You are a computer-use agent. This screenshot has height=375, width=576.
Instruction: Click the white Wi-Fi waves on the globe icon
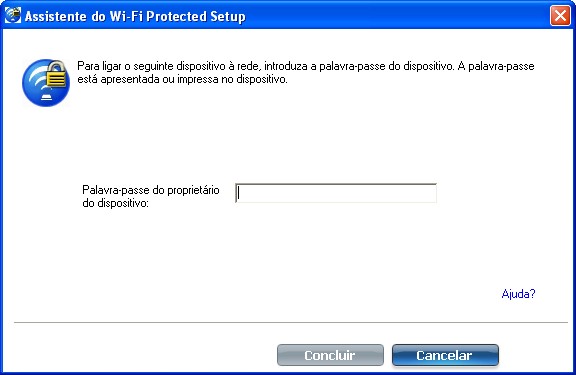tap(37, 79)
